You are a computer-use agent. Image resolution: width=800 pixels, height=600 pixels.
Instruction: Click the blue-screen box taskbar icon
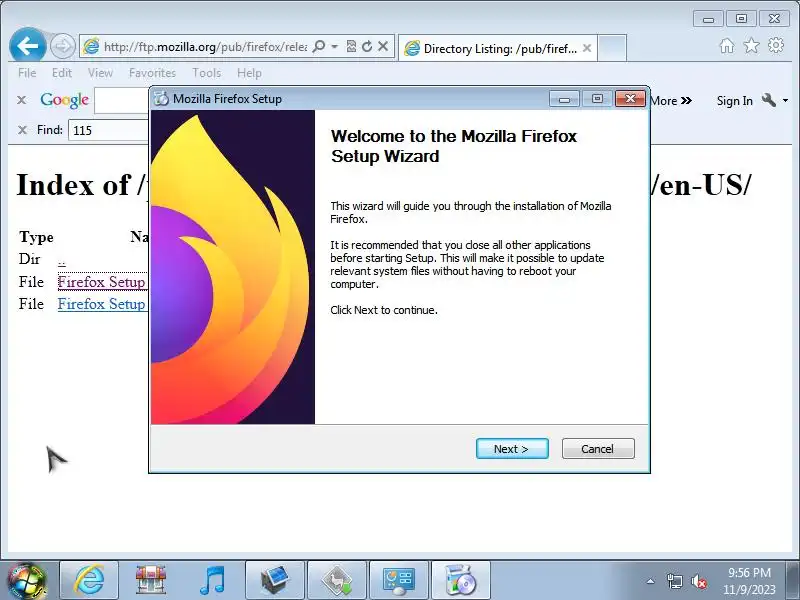pyautogui.click(x=274, y=580)
